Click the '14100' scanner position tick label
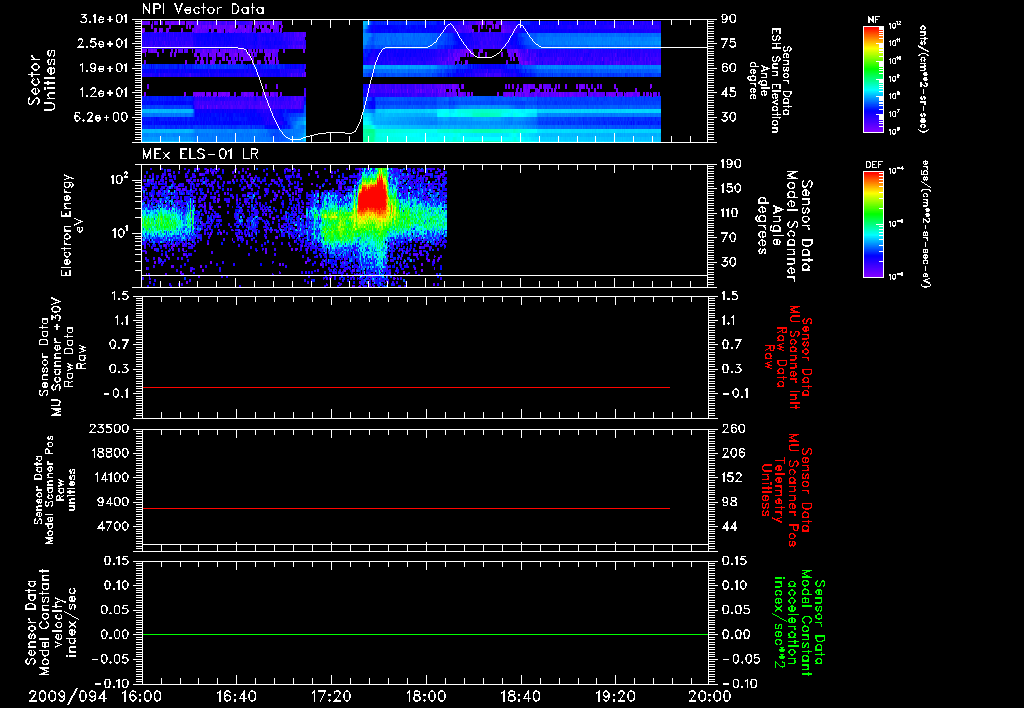 click(x=108, y=477)
